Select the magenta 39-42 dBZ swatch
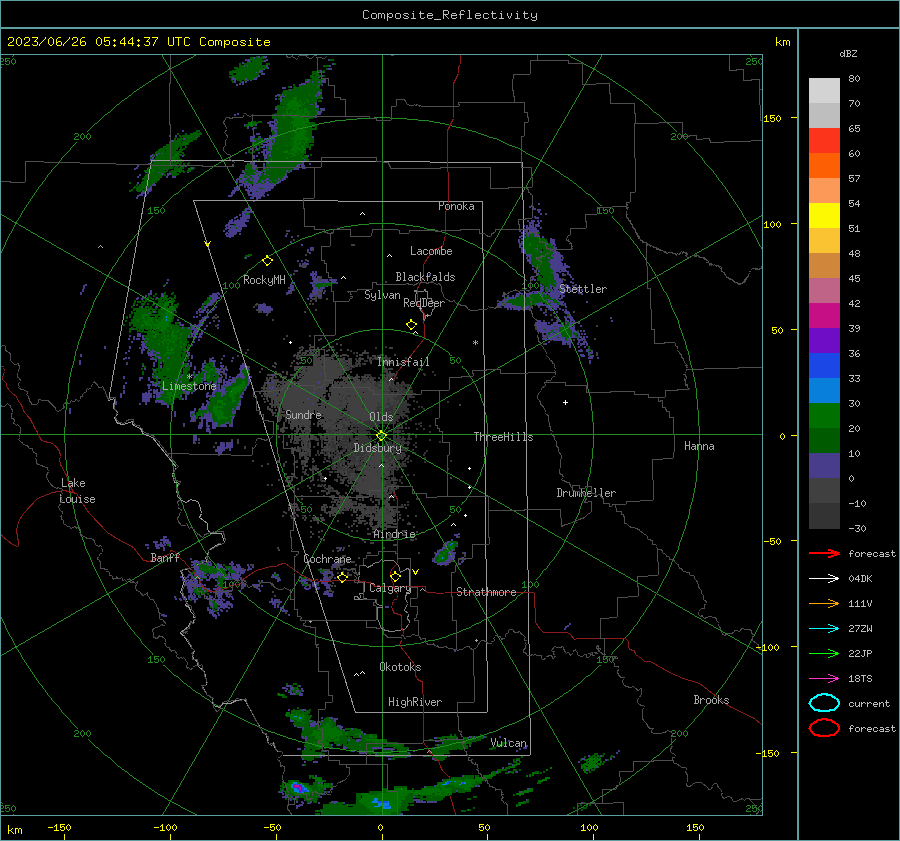900x841 pixels. 824,316
